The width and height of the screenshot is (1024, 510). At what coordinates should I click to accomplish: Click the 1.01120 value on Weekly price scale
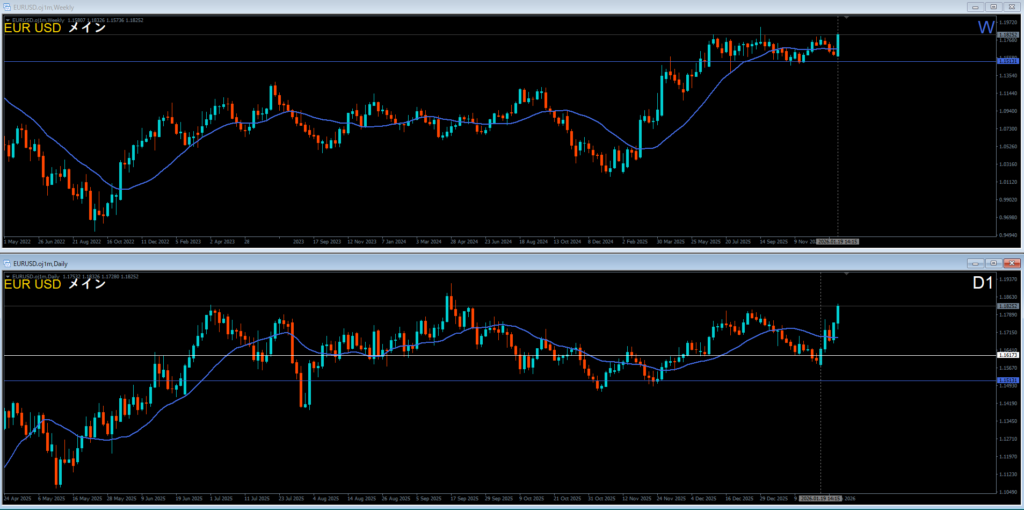pyautogui.click(x=1008, y=182)
